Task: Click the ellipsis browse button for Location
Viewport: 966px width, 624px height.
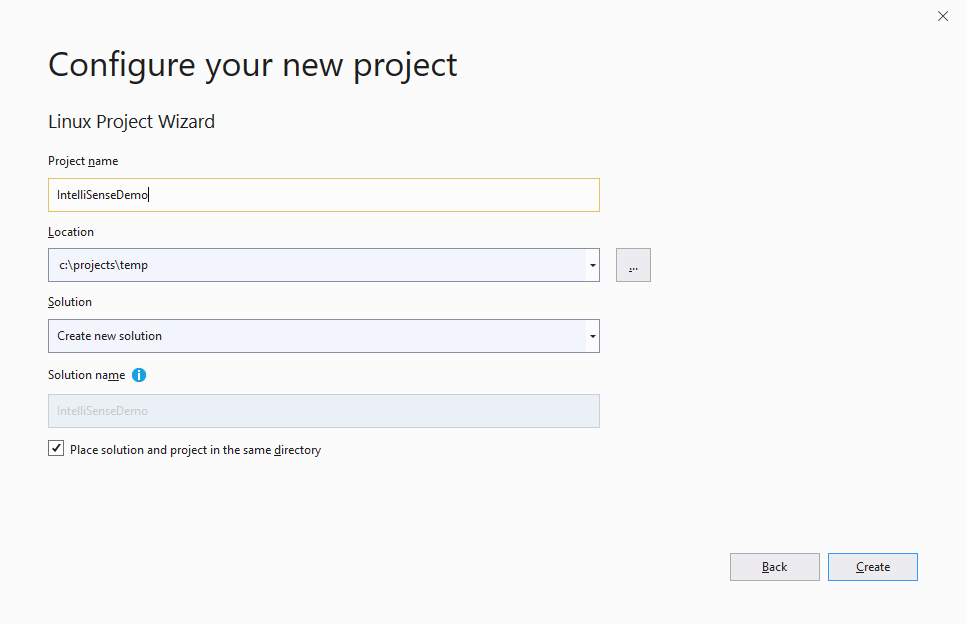Action: point(633,265)
